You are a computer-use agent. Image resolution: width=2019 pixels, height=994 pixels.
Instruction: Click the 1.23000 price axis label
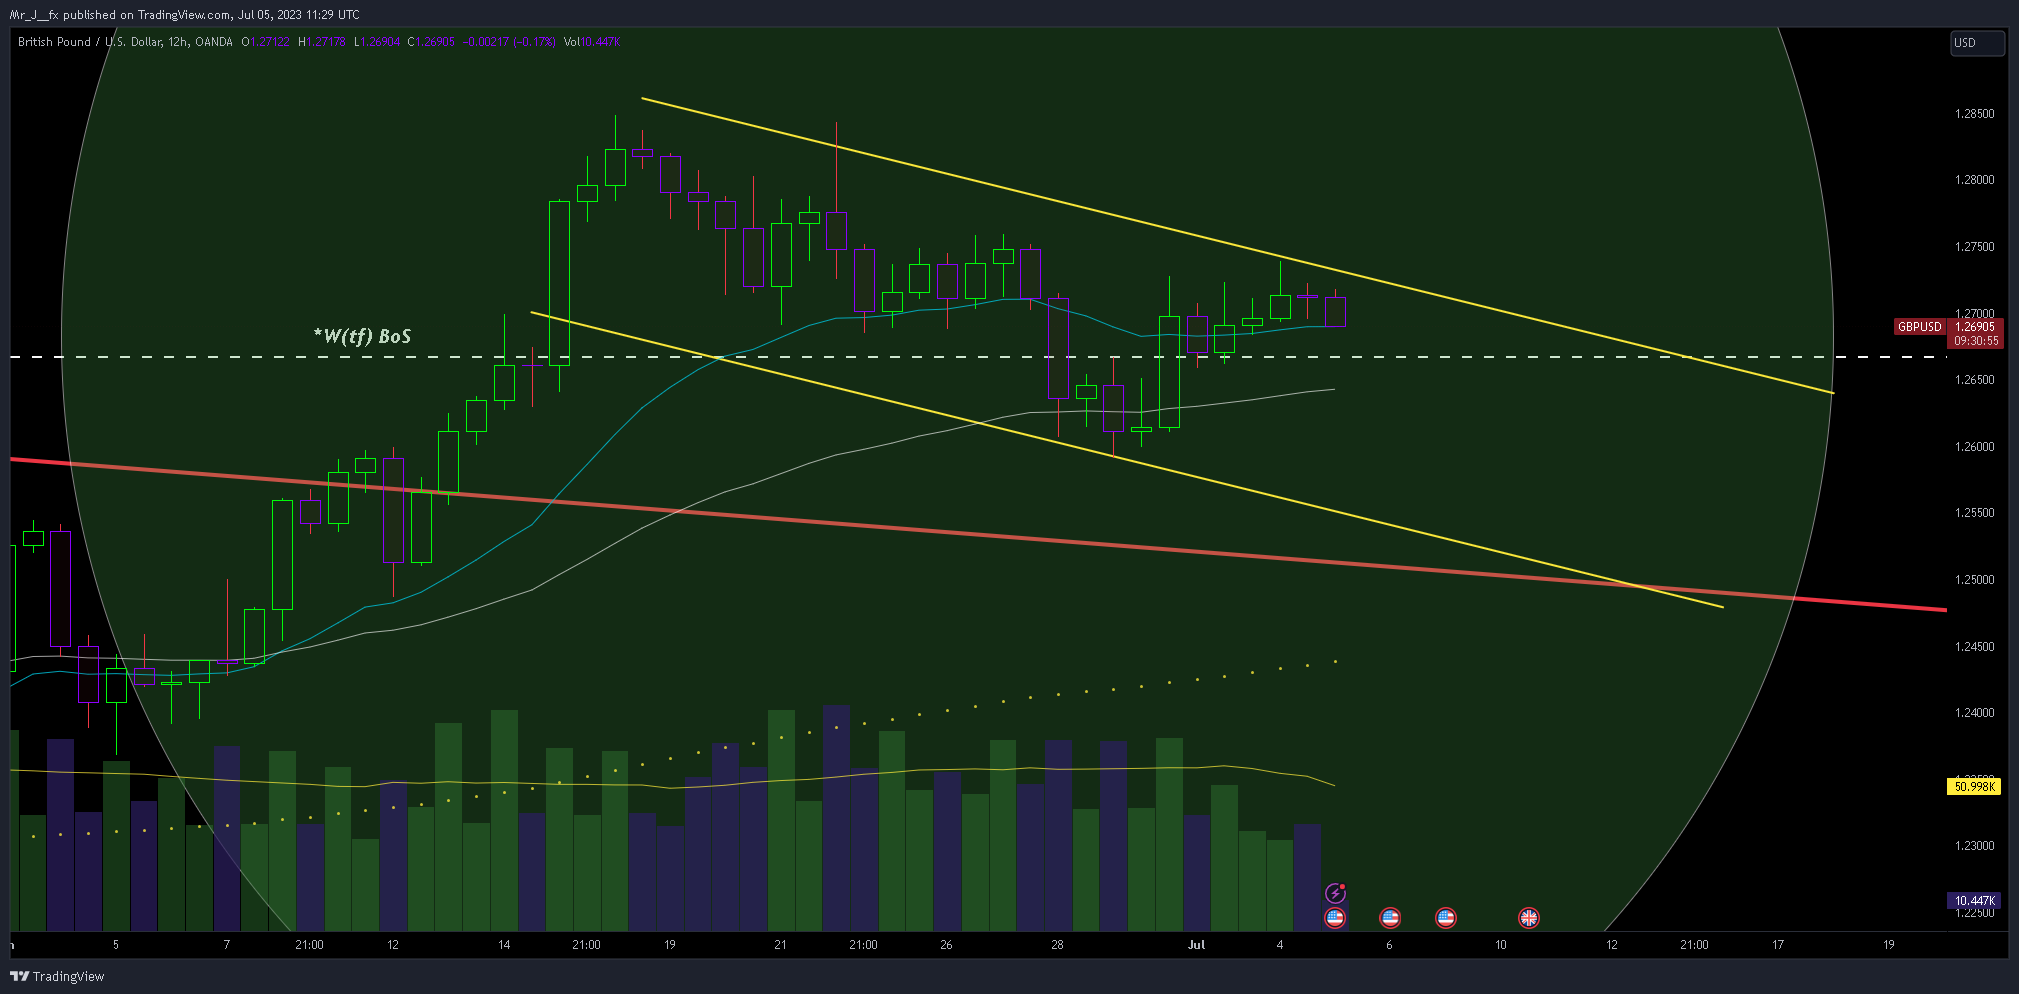click(x=1974, y=846)
